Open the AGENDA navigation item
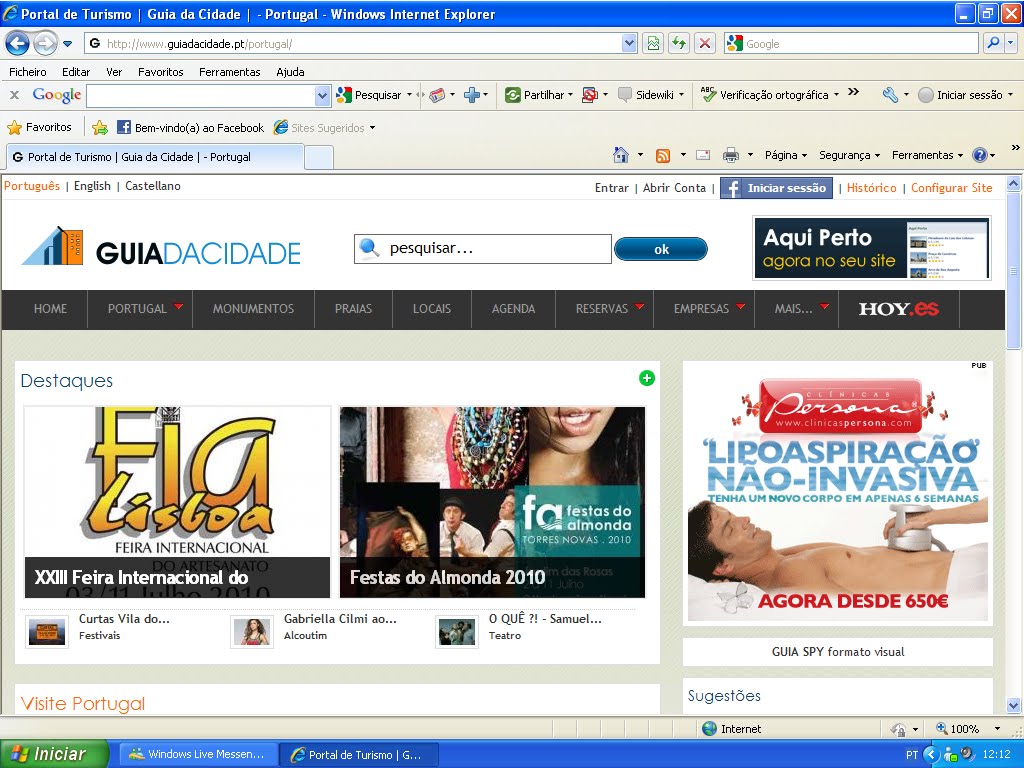The height and width of the screenshot is (768, 1024). click(513, 308)
